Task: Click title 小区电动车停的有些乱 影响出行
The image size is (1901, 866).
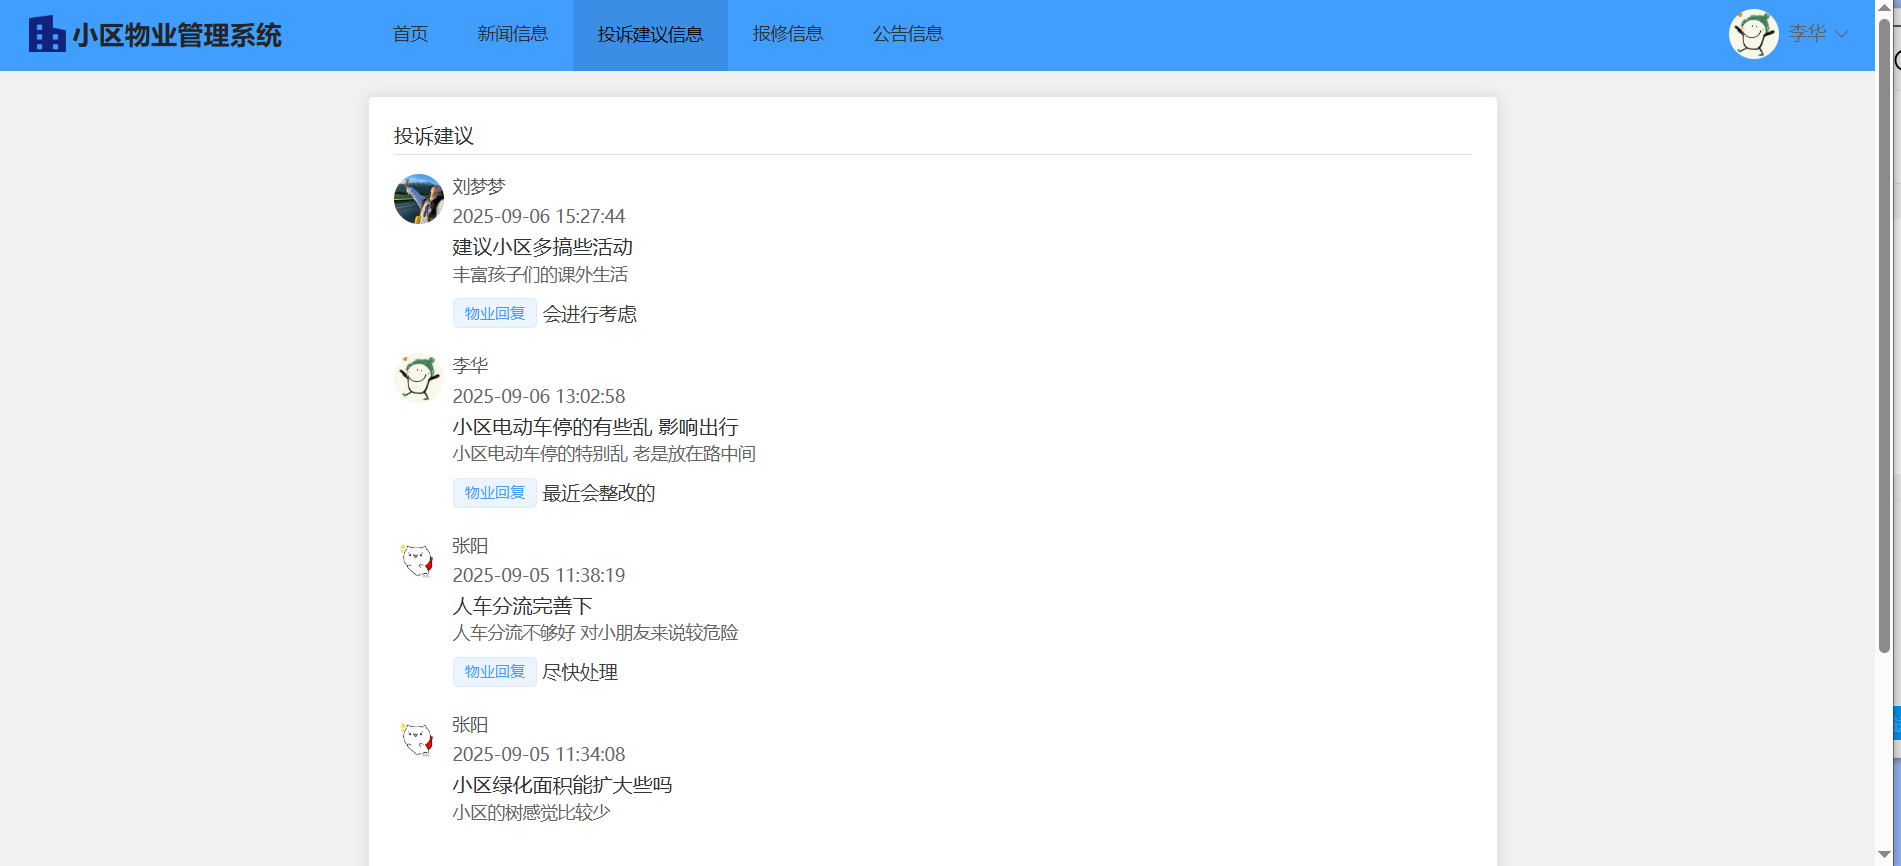Action: coord(596,427)
